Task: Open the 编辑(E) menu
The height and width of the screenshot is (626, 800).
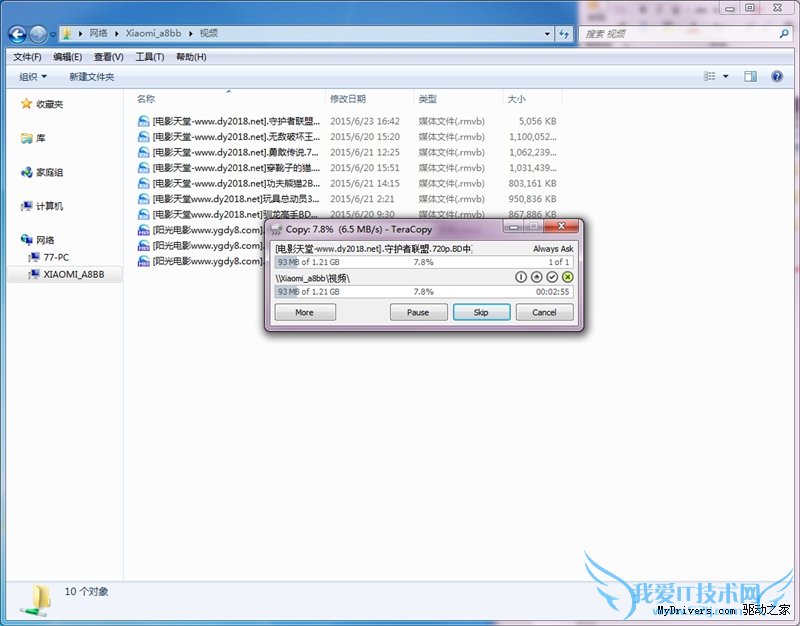Action: pos(67,57)
